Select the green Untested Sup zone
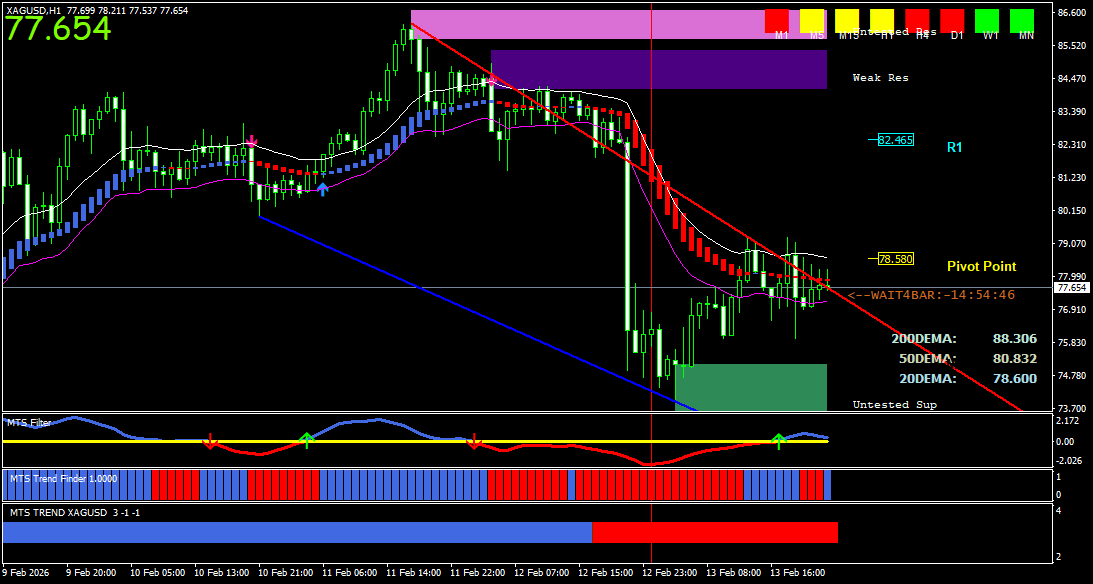 click(750, 387)
